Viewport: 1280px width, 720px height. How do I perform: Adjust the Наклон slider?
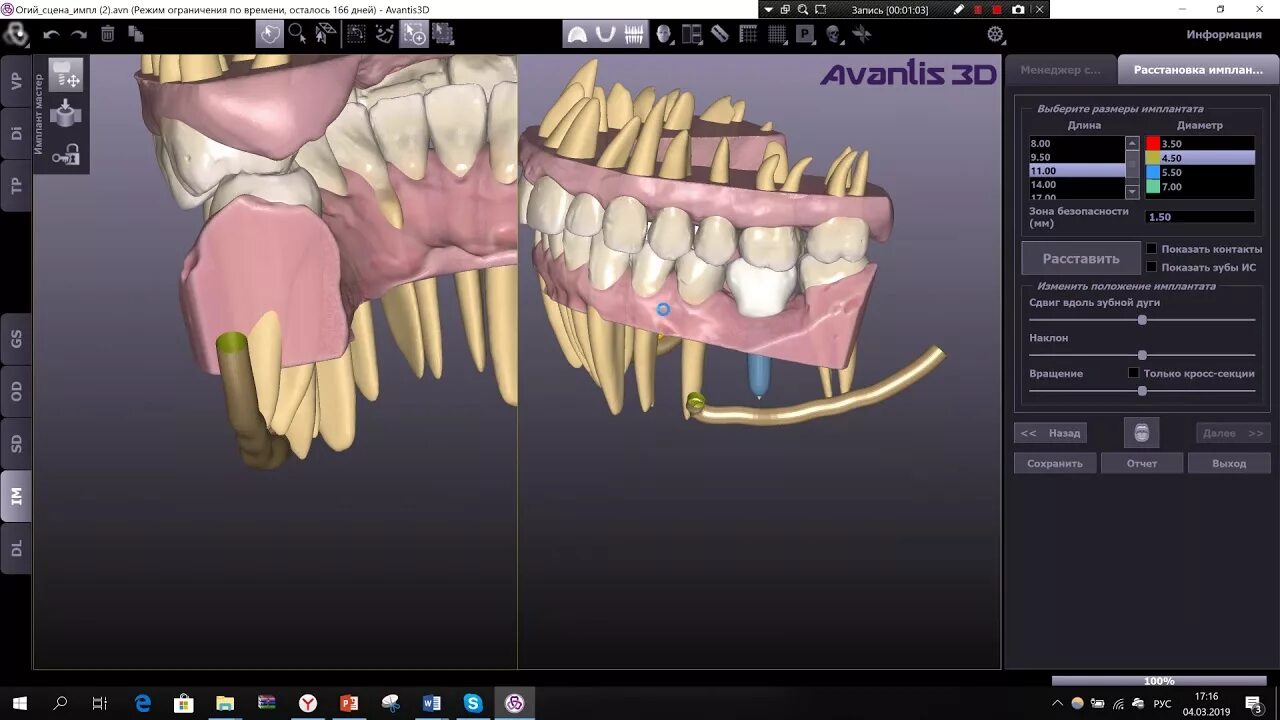[1142, 355]
